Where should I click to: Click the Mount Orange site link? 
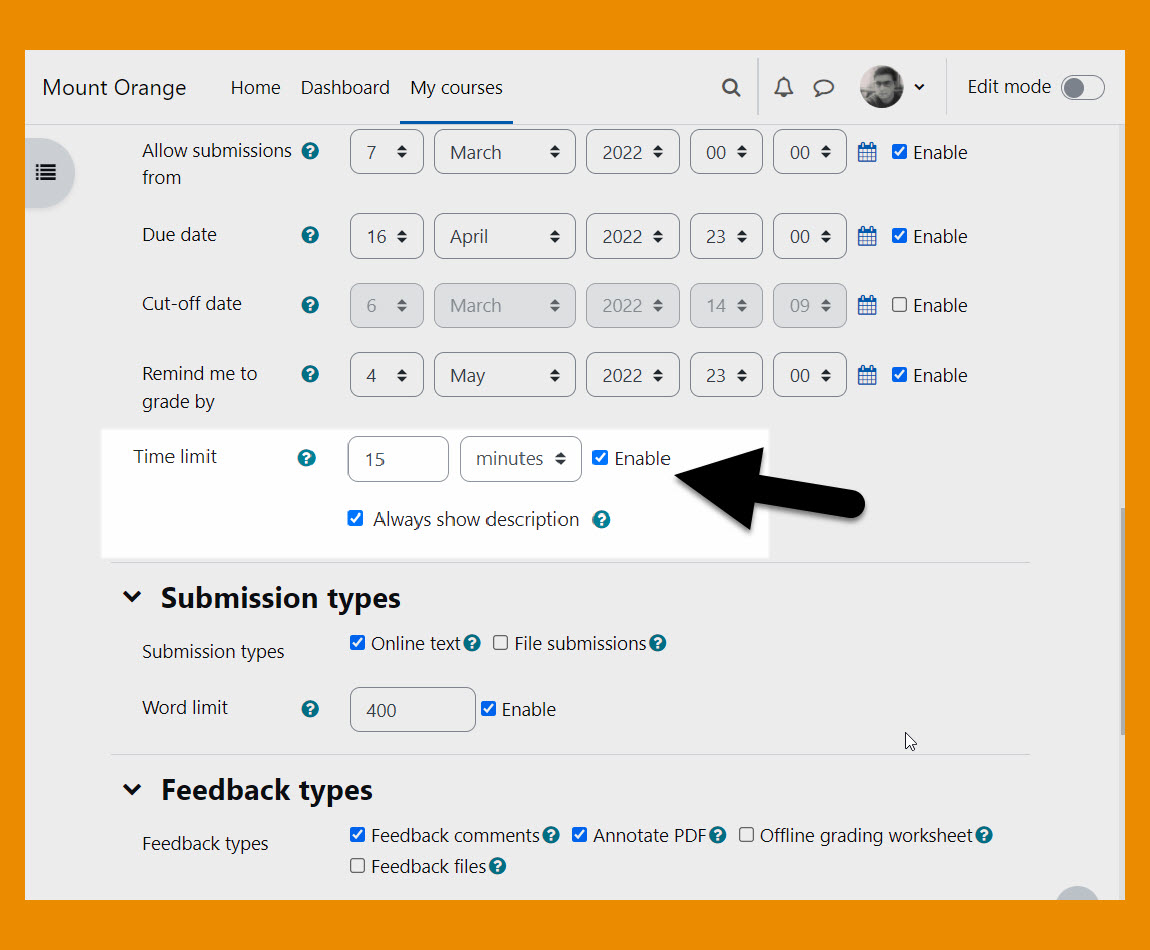[x=114, y=88]
